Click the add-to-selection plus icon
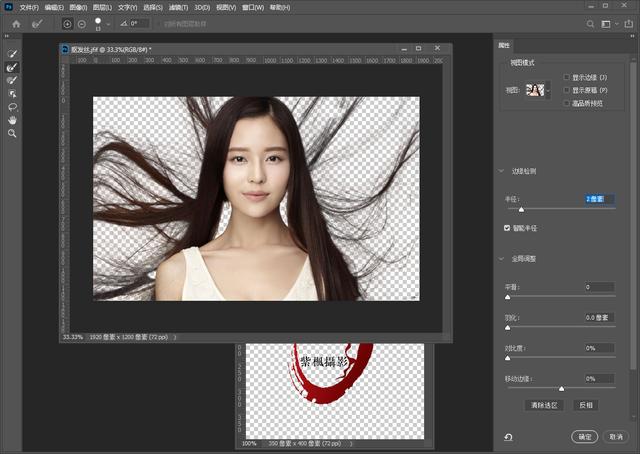This screenshot has height=454, width=640. point(67,23)
